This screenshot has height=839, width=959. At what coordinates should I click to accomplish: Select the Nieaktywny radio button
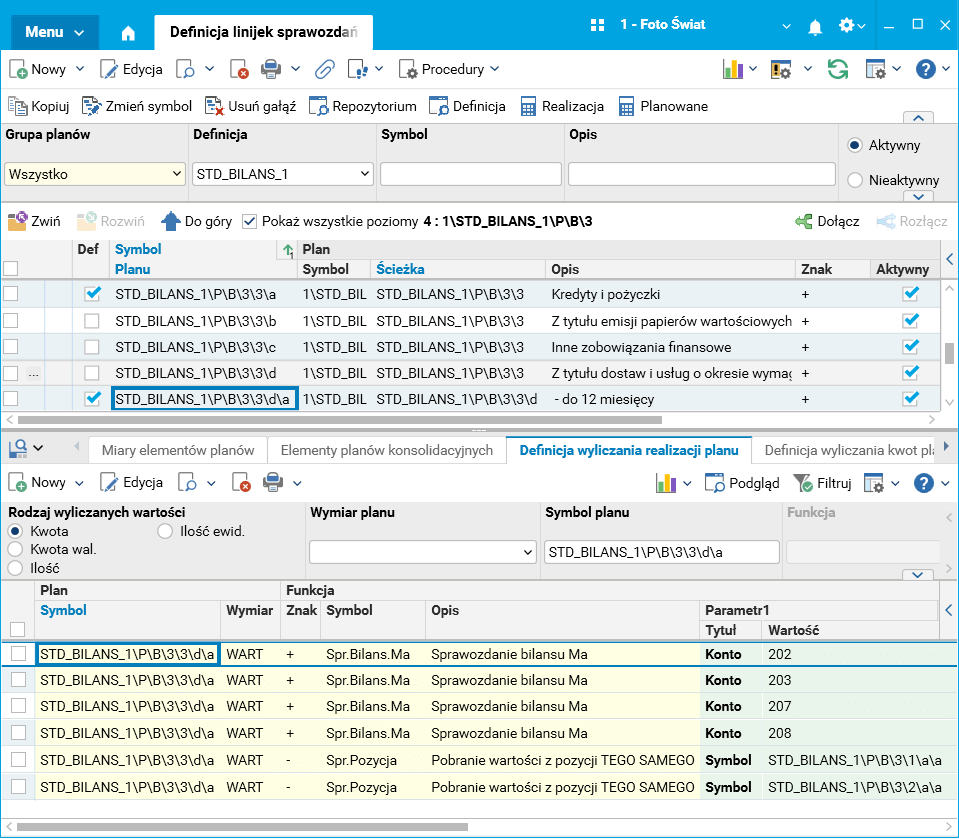[855, 180]
